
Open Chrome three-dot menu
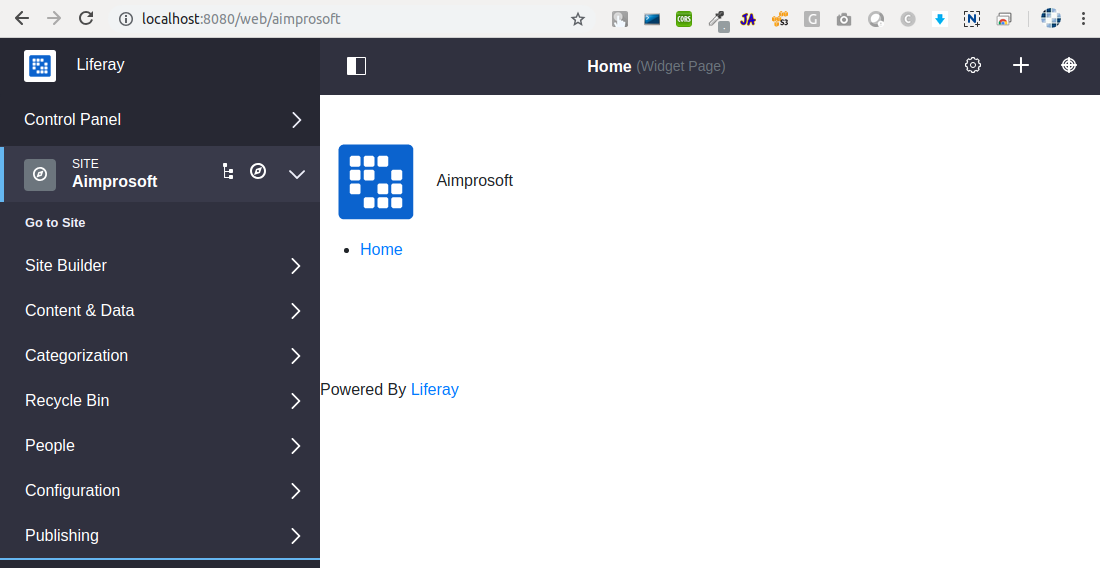pos(1084,19)
